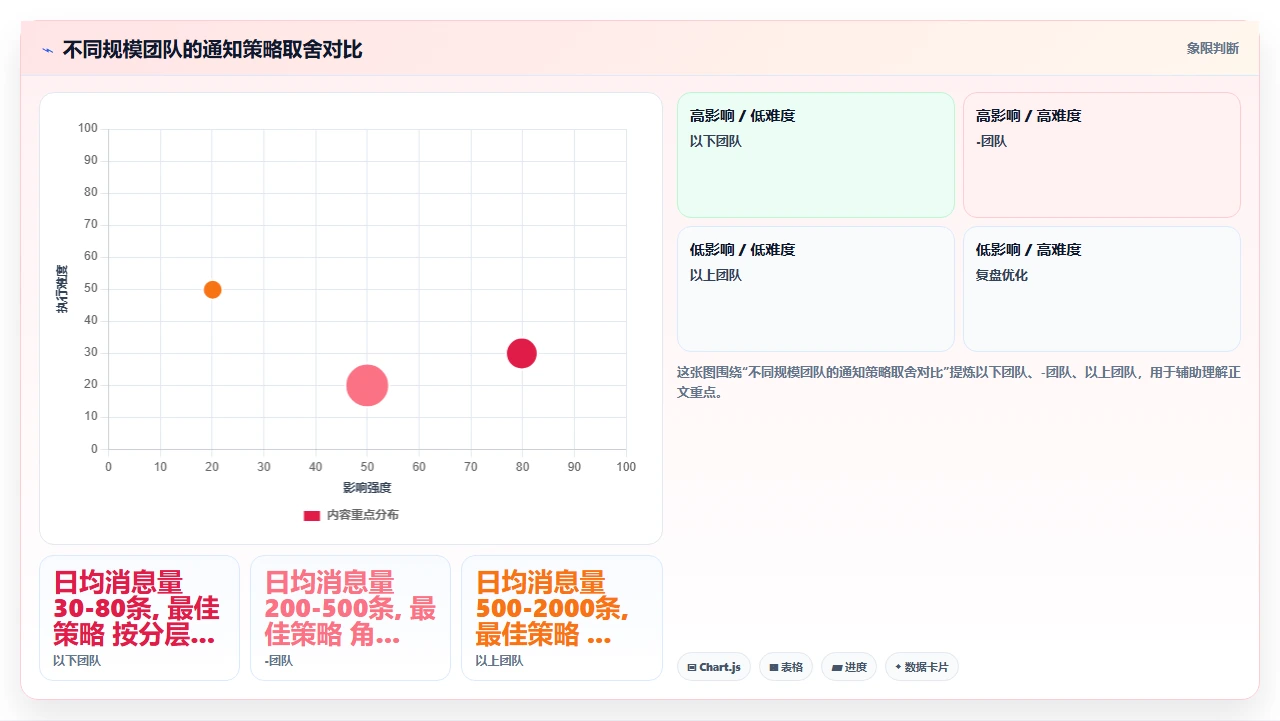Click the orange bubble on the chart
1280x721 pixels.
coord(212,289)
